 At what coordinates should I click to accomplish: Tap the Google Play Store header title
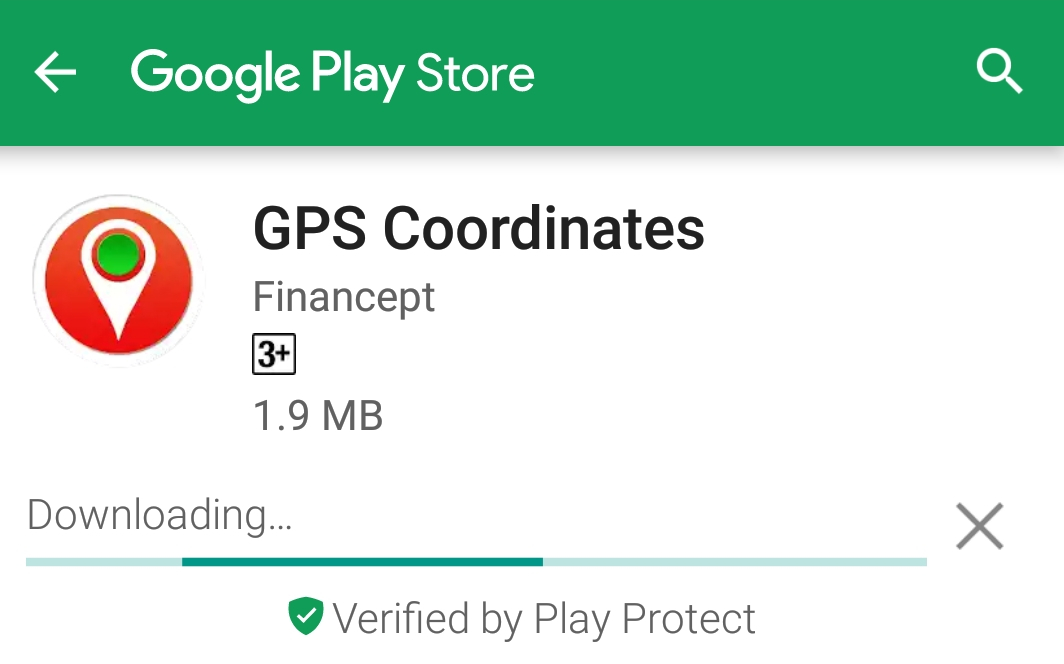click(332, 75)
